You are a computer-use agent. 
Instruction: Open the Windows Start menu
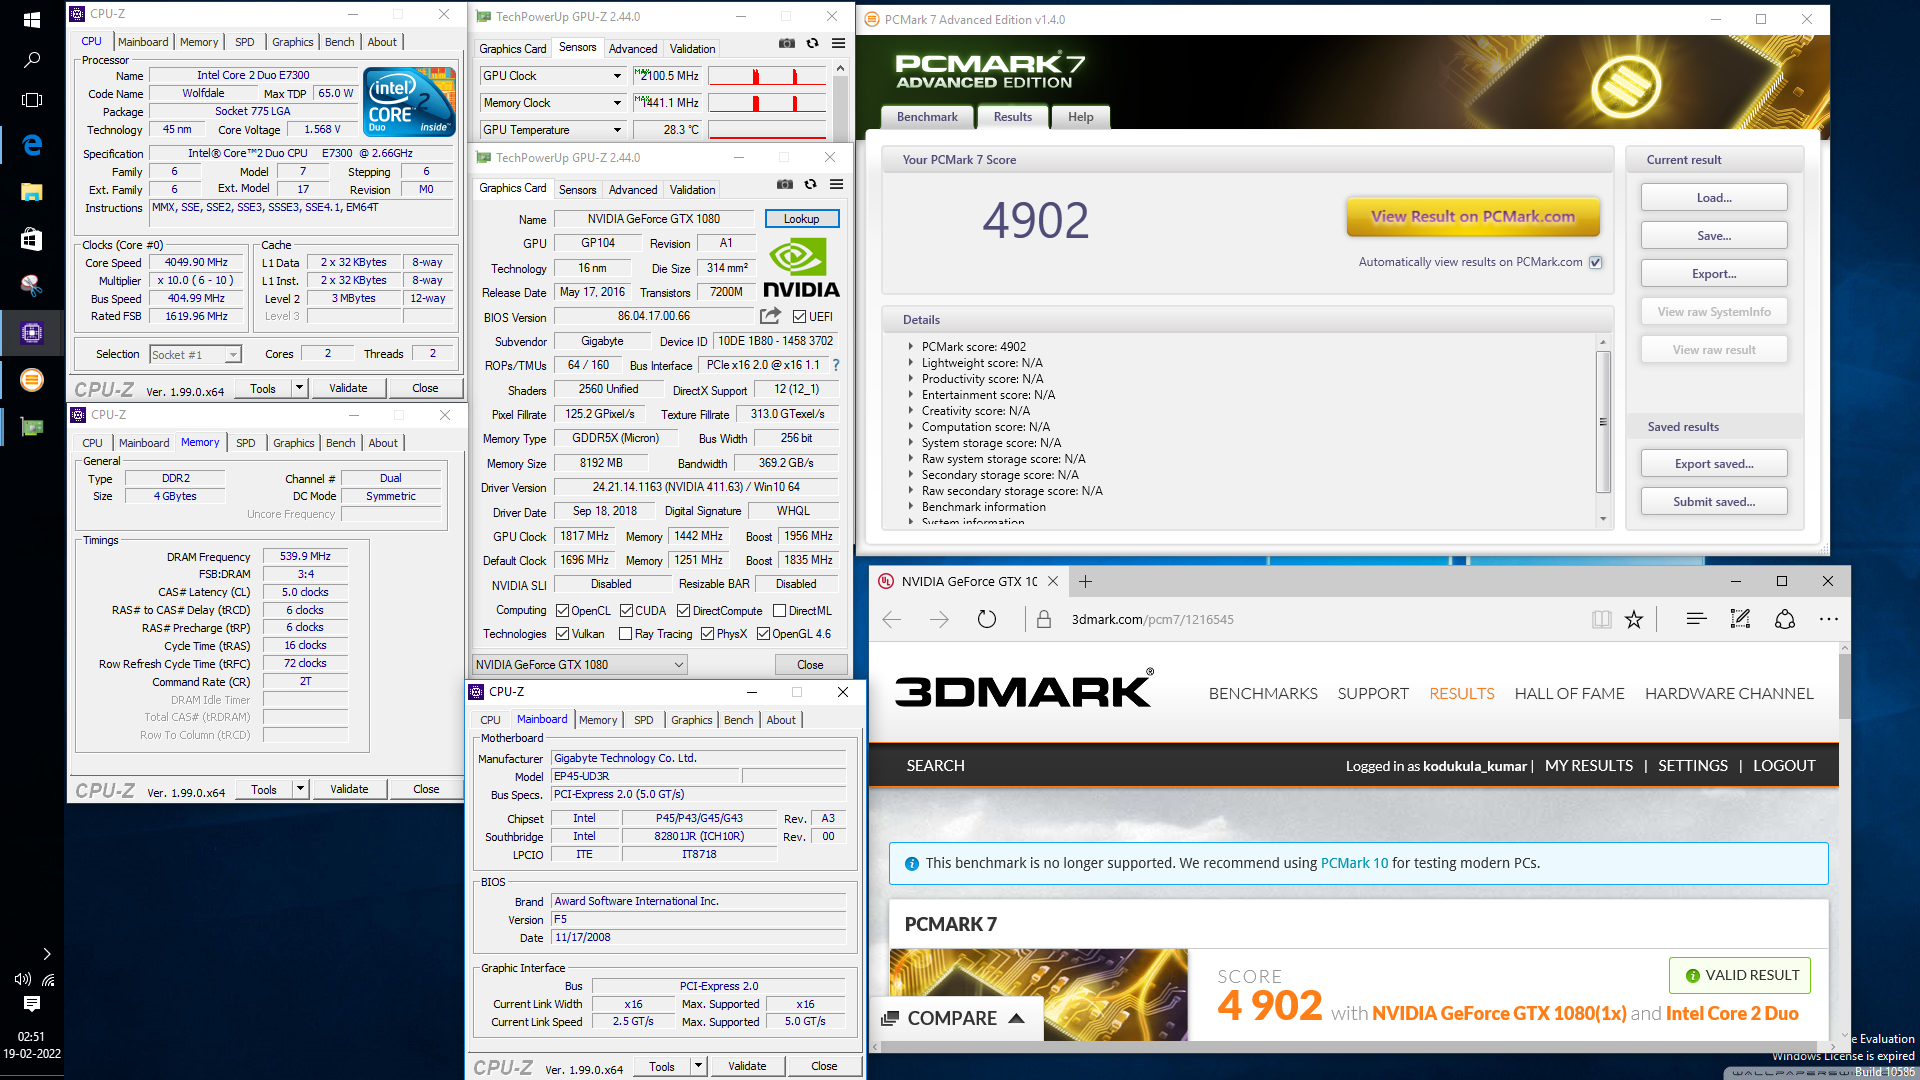click(32, 20)
